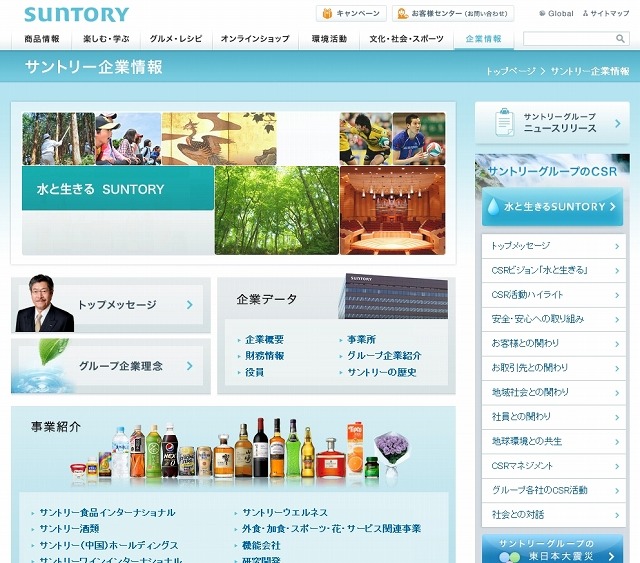
Task: Click the chevron on CSR活動ハイライト row
Action: click(x=617, y=295)
